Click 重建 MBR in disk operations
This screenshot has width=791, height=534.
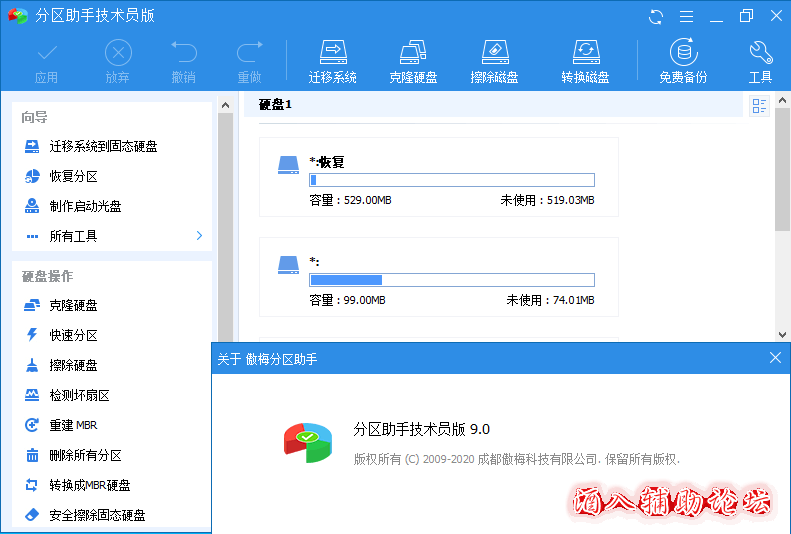[x=75, y=425]
